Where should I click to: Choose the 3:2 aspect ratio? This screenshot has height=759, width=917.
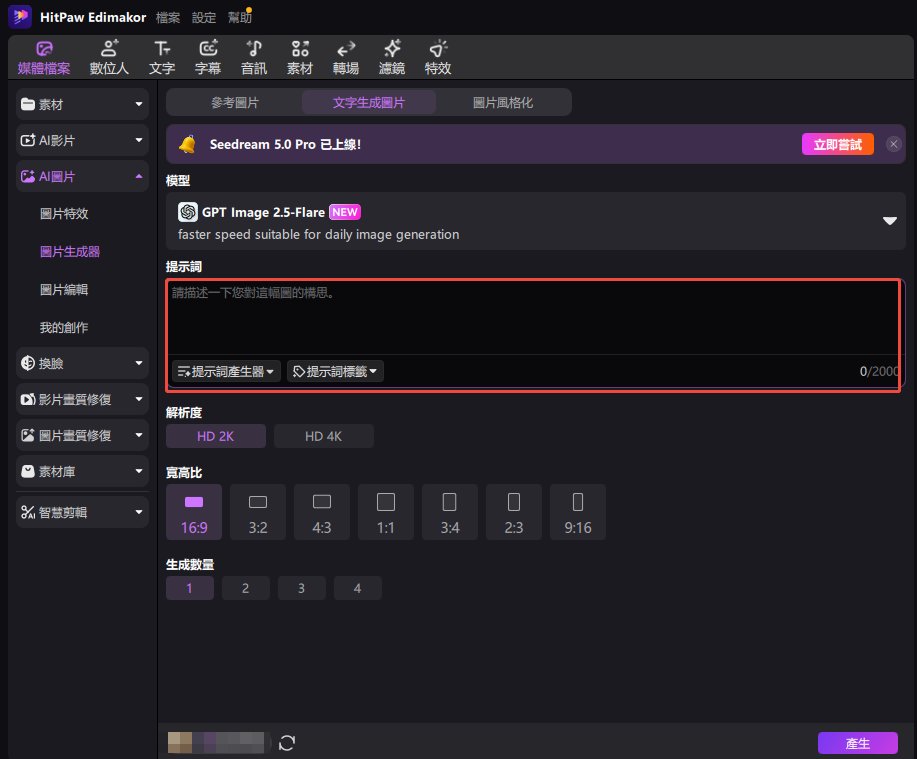click(x=258, y=512)
